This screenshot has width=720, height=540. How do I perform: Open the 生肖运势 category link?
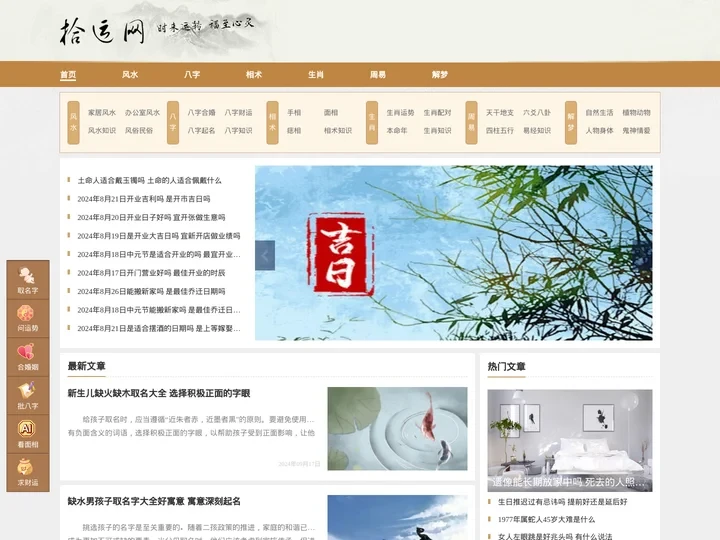tap(400, 112)
